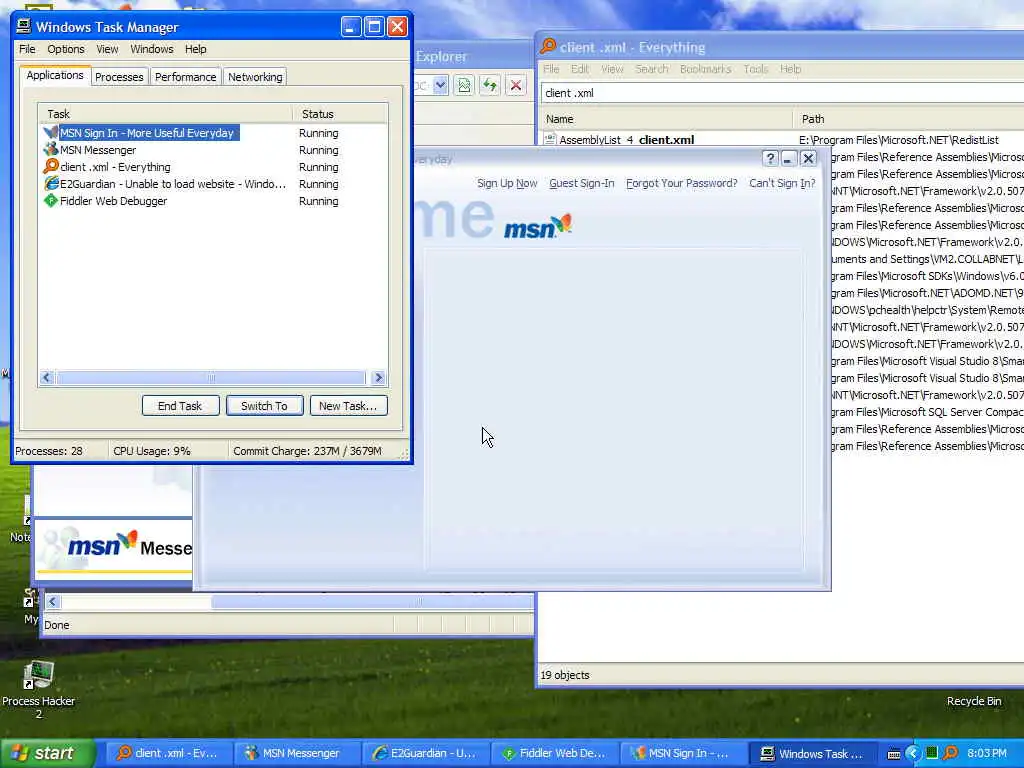The image size is (1024, 768).
Task: Click the Everything magnifier icon in its title bar
Action: click(548, 46)
